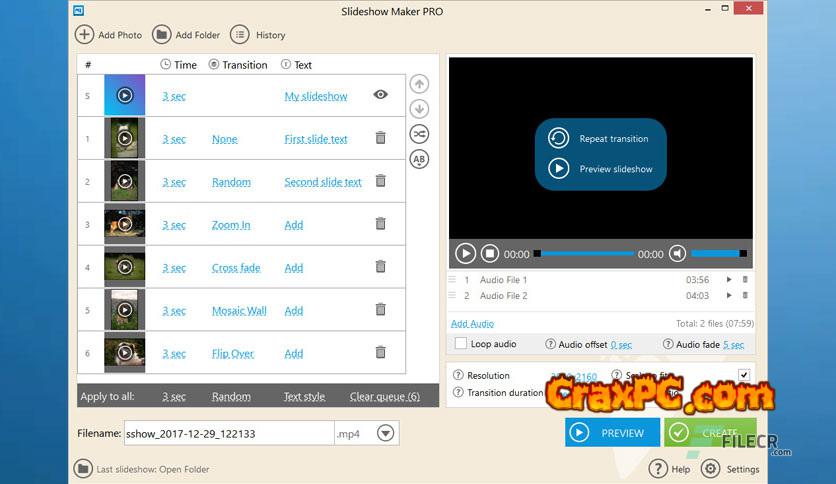Stop playback in the player
The width and height of the screenshot is (836, 484).
[x=490, y=254]
